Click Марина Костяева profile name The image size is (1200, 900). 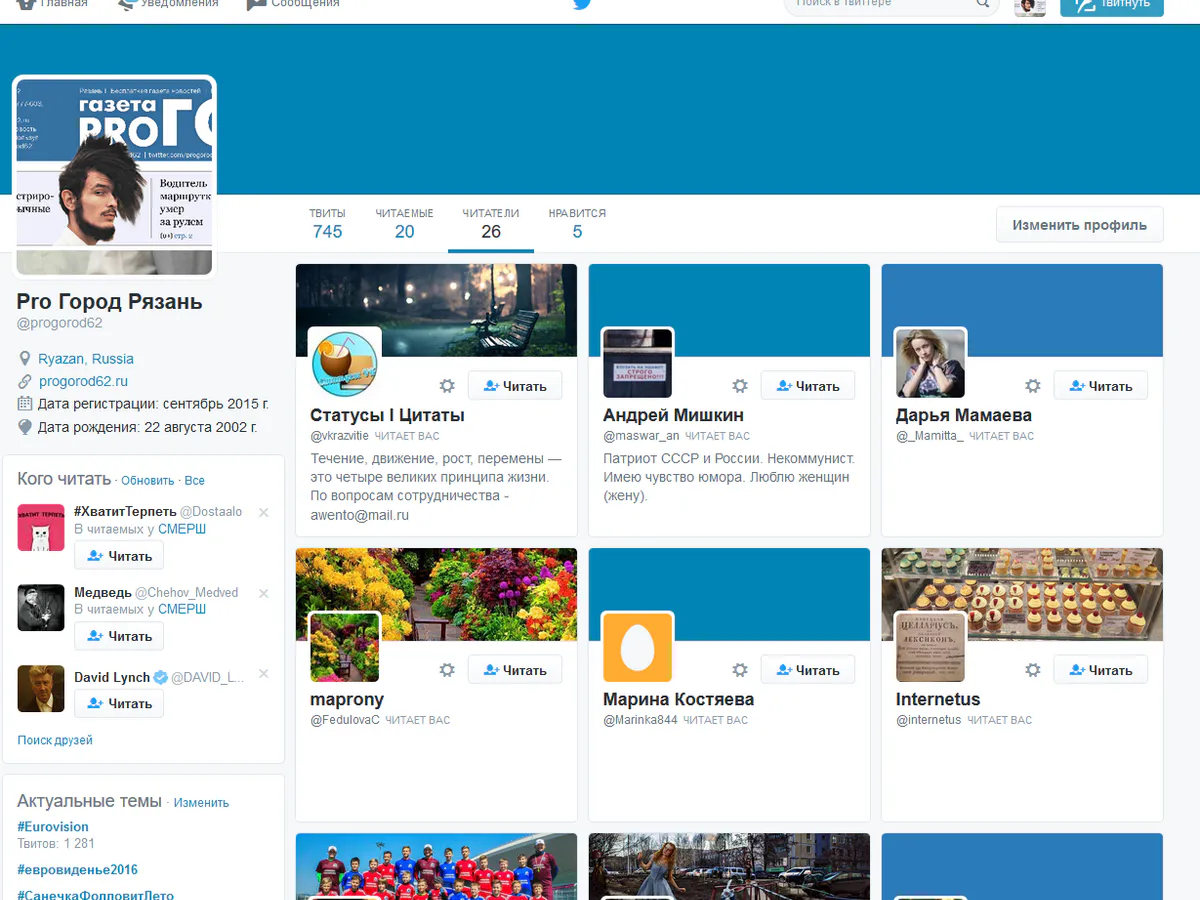click(678, 699)
